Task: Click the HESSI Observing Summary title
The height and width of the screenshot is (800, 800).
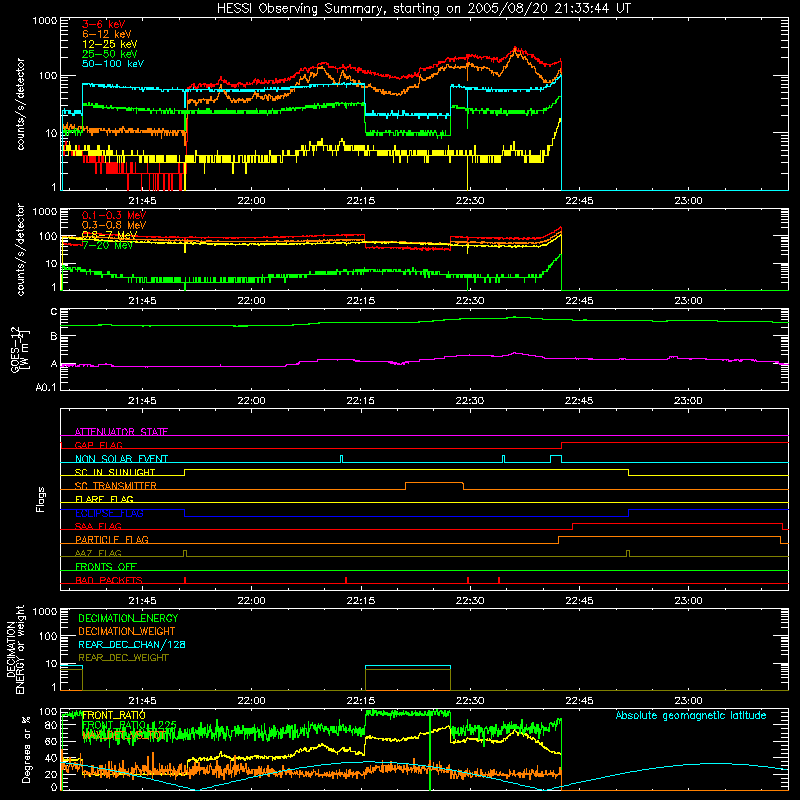Action: [424, 9]
